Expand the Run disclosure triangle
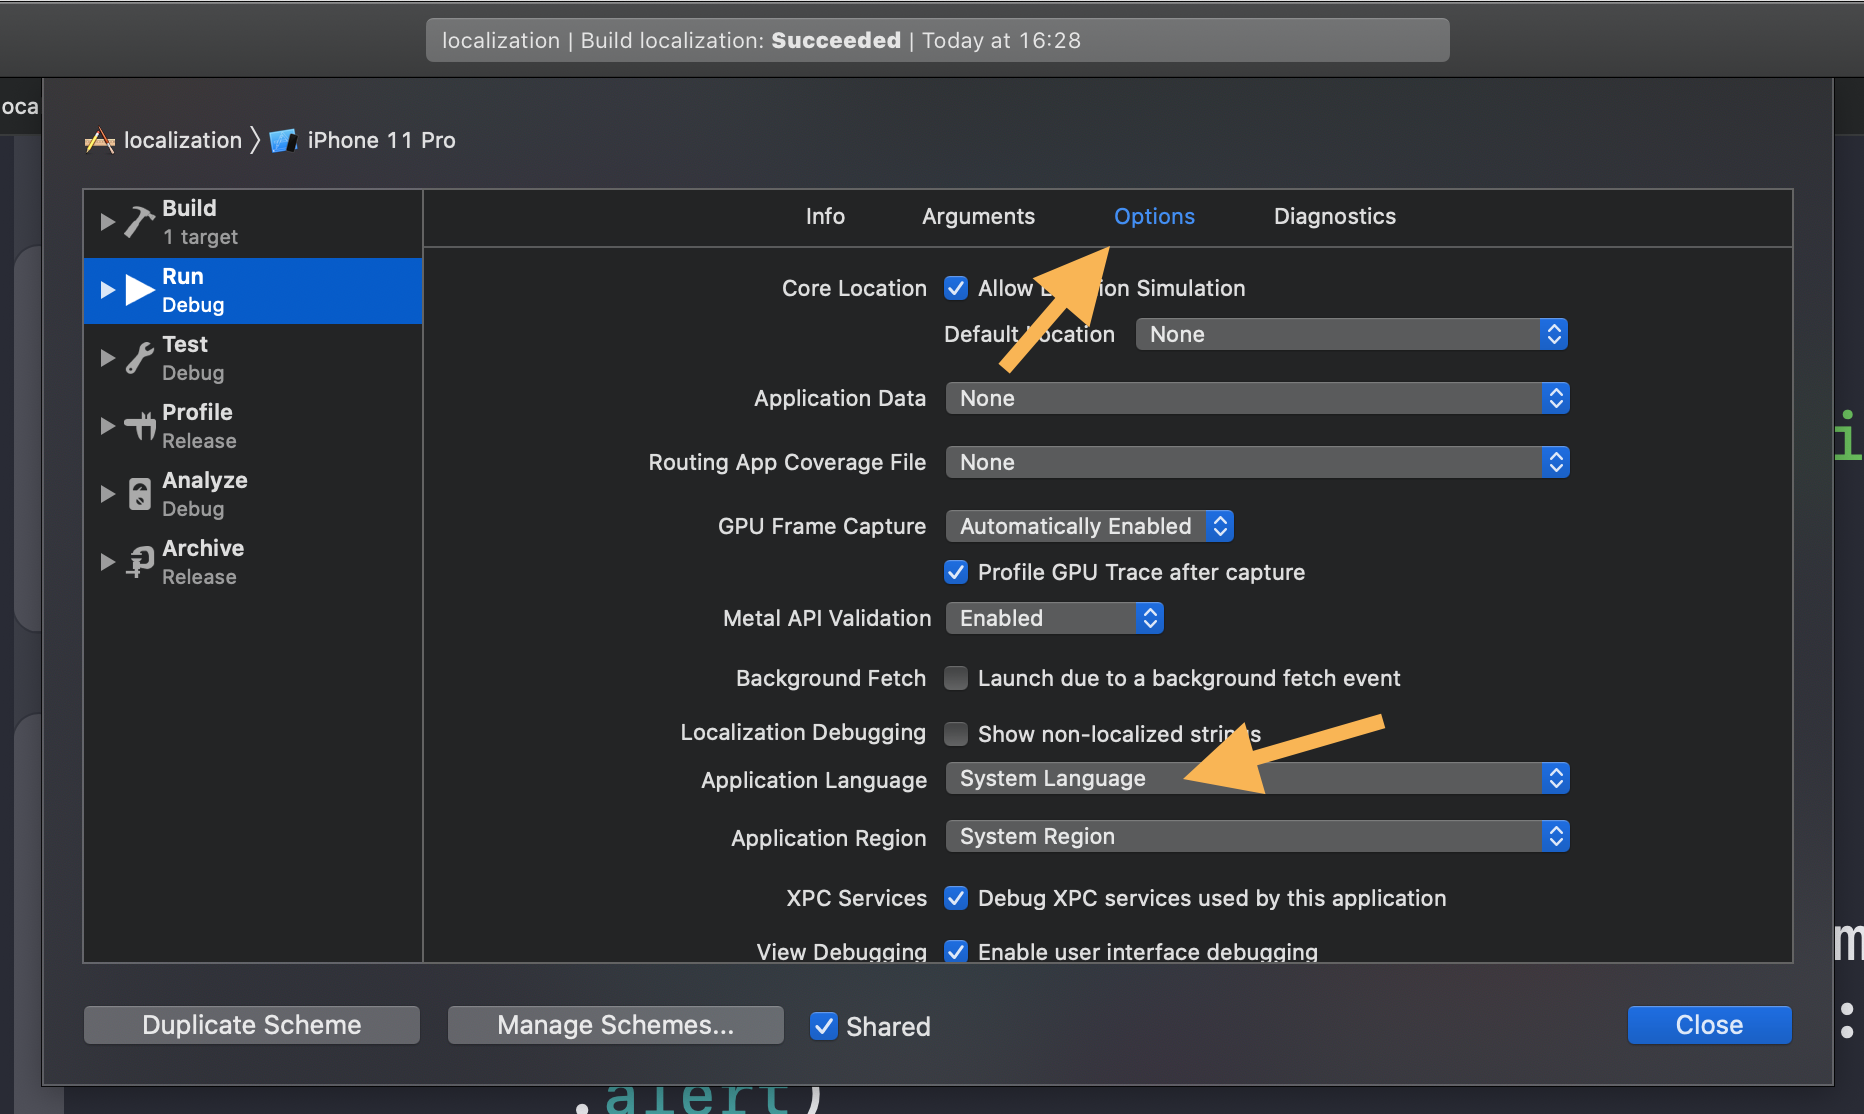The width and height of the screenshot is (1864, 1114). tap(107, 290)
